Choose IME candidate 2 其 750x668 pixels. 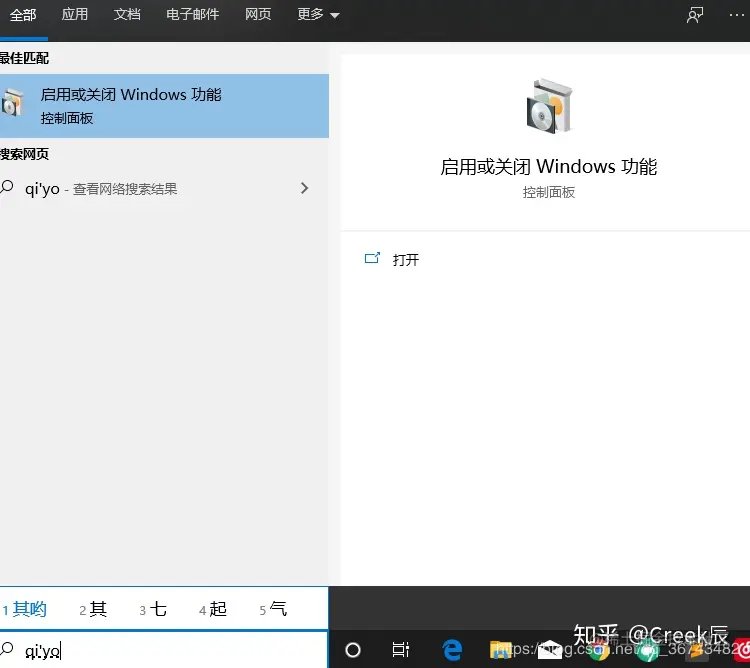pos(93,609)
